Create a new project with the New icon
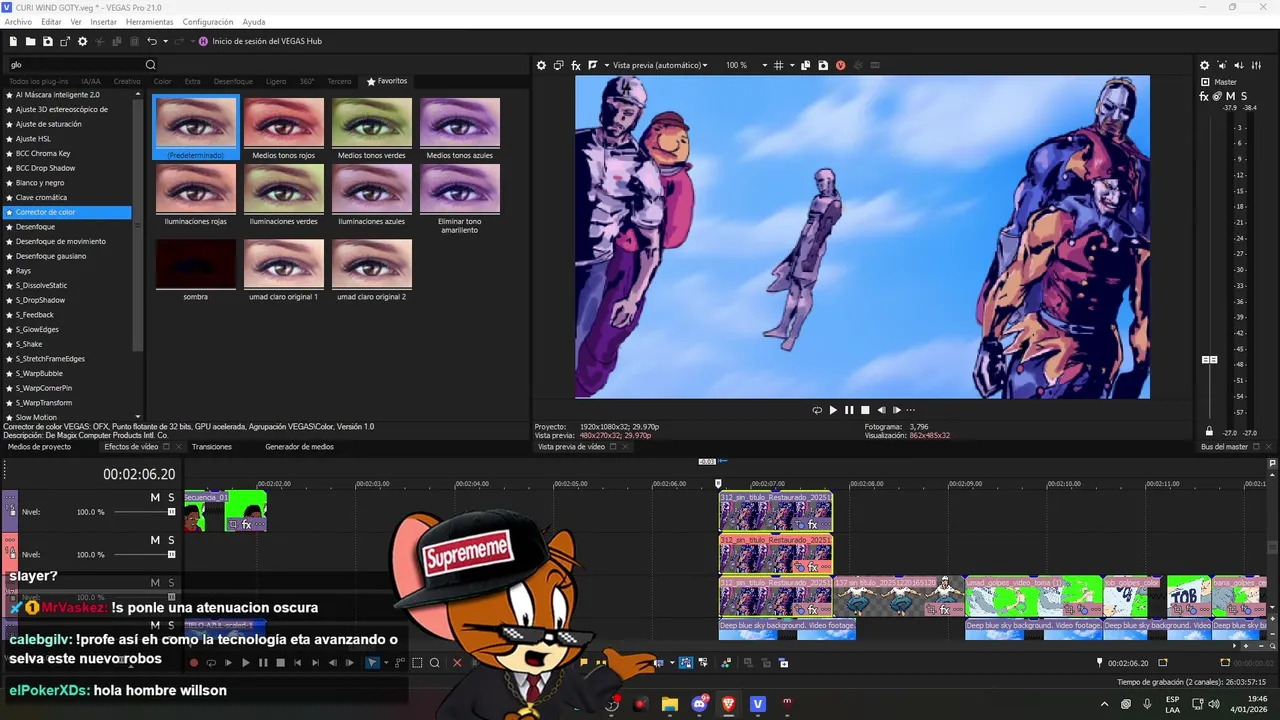Viewport: 1280px width, 720px height. (13, 41)
